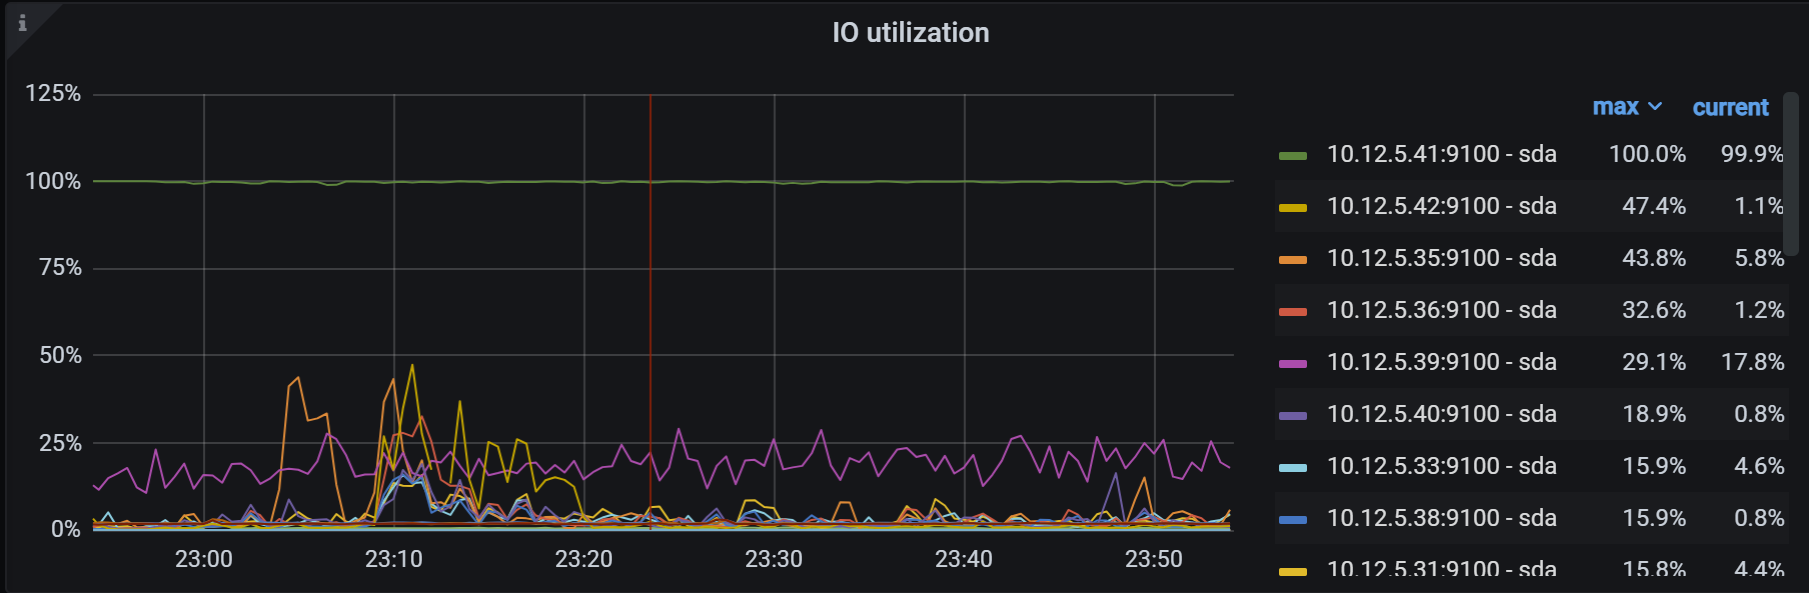Open the IO utilization panel title menu
1809x593 pixels.
pyautogui.click(x=911, y=33)
